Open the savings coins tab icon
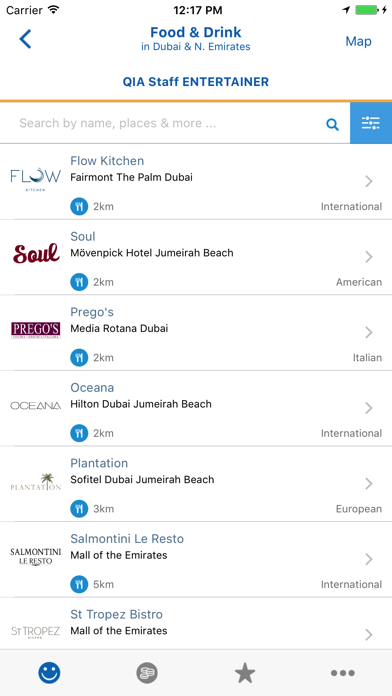The height and width of the screenshot is (696, 392). (147, 673)
